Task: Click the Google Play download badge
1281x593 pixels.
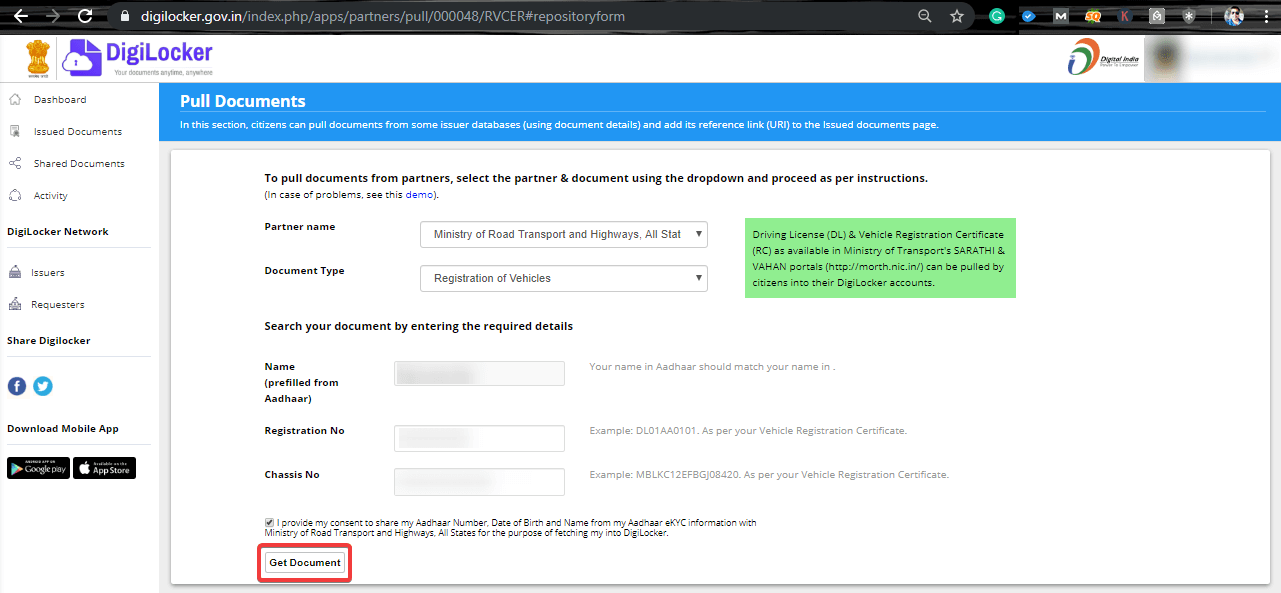Action: [38, 467]
